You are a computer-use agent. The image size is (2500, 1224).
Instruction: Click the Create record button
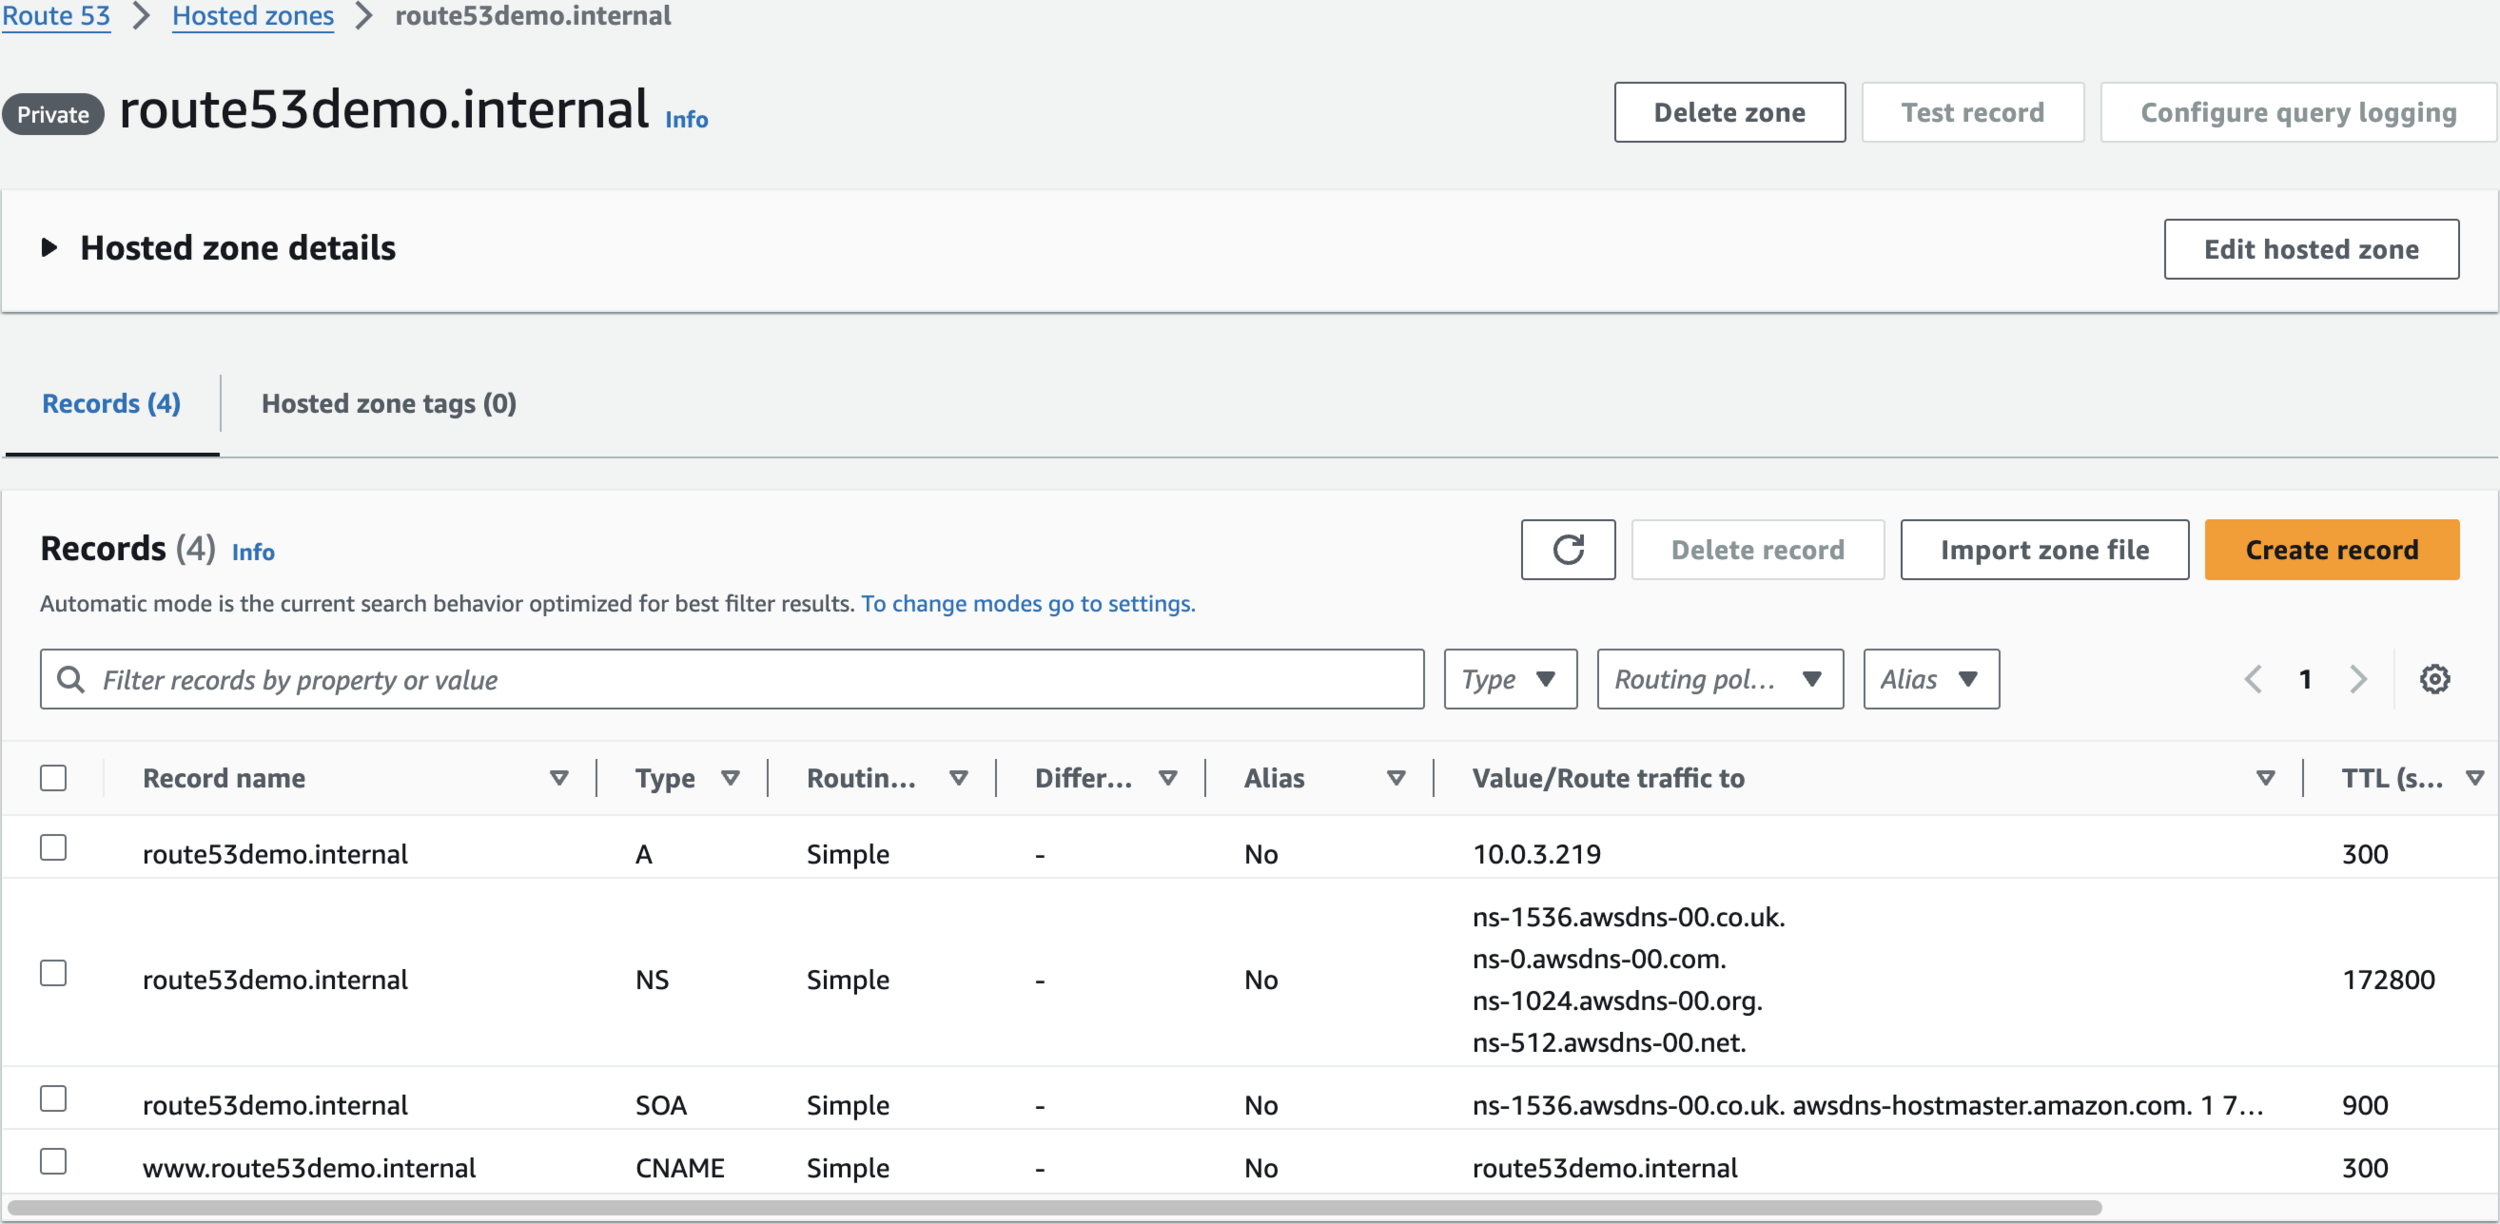click(2331, 549)
